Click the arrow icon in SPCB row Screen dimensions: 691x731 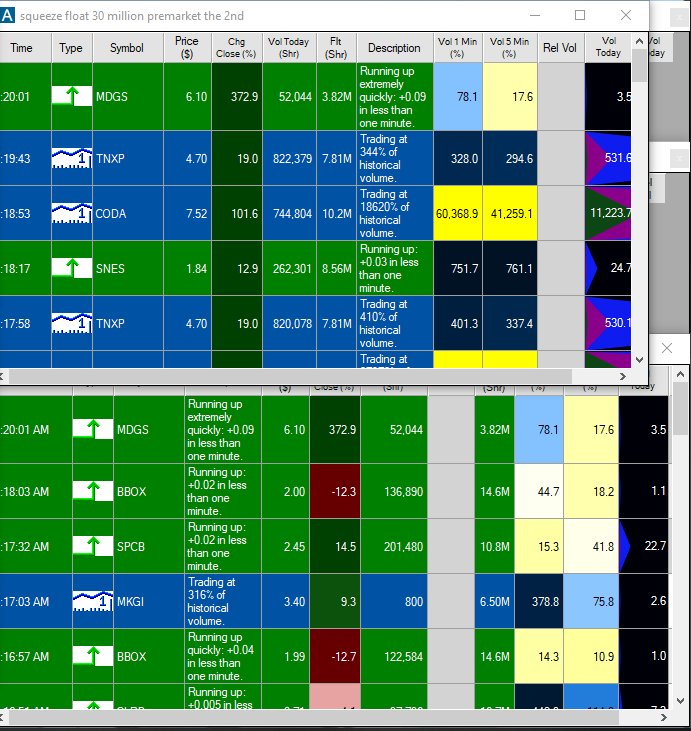pyautogui.click(x=93, y=546)
